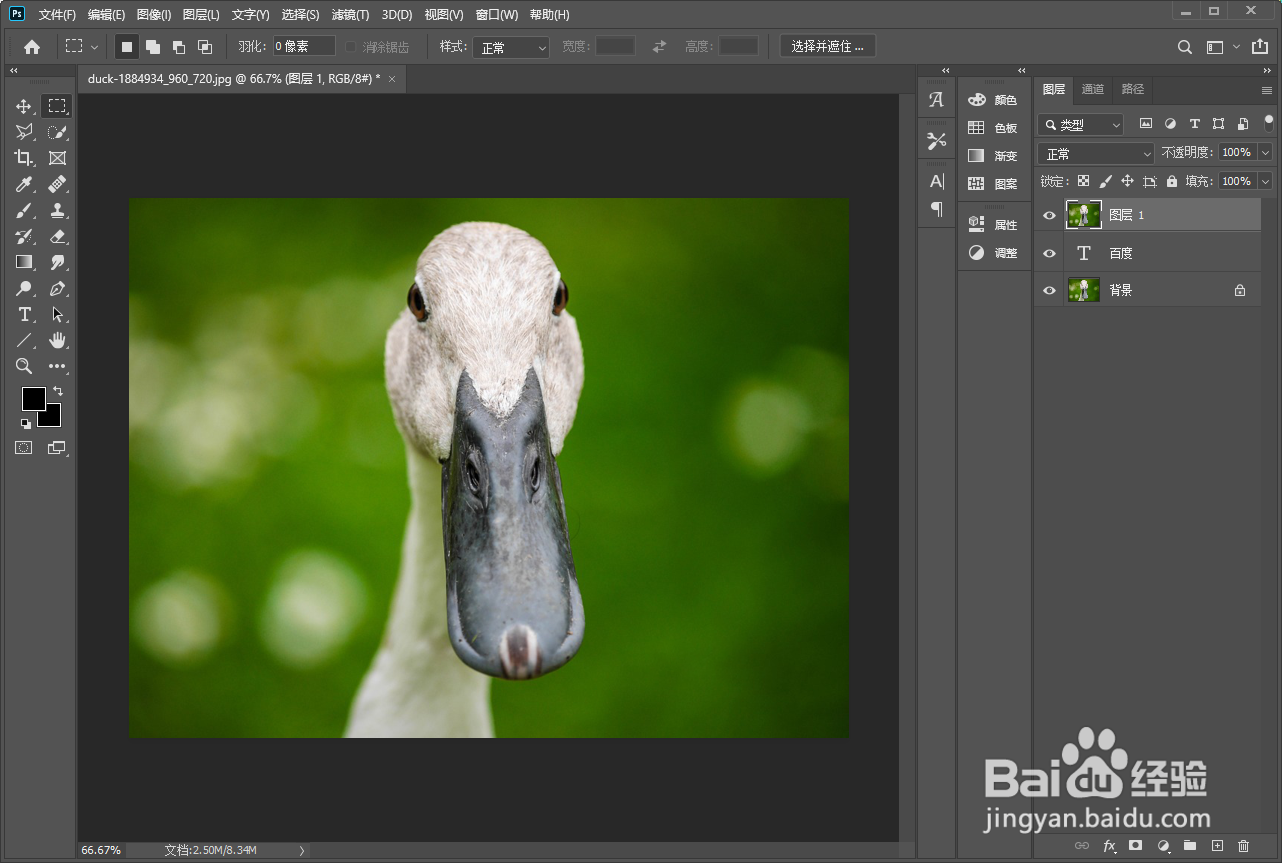Viewport: 1282px width, 863px height.
Task: Select the Gradient tool
Action: pos(24,262)
